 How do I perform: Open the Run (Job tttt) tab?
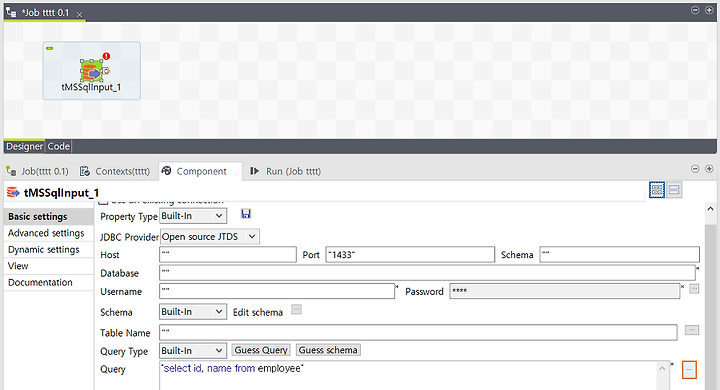click(286, 171)
